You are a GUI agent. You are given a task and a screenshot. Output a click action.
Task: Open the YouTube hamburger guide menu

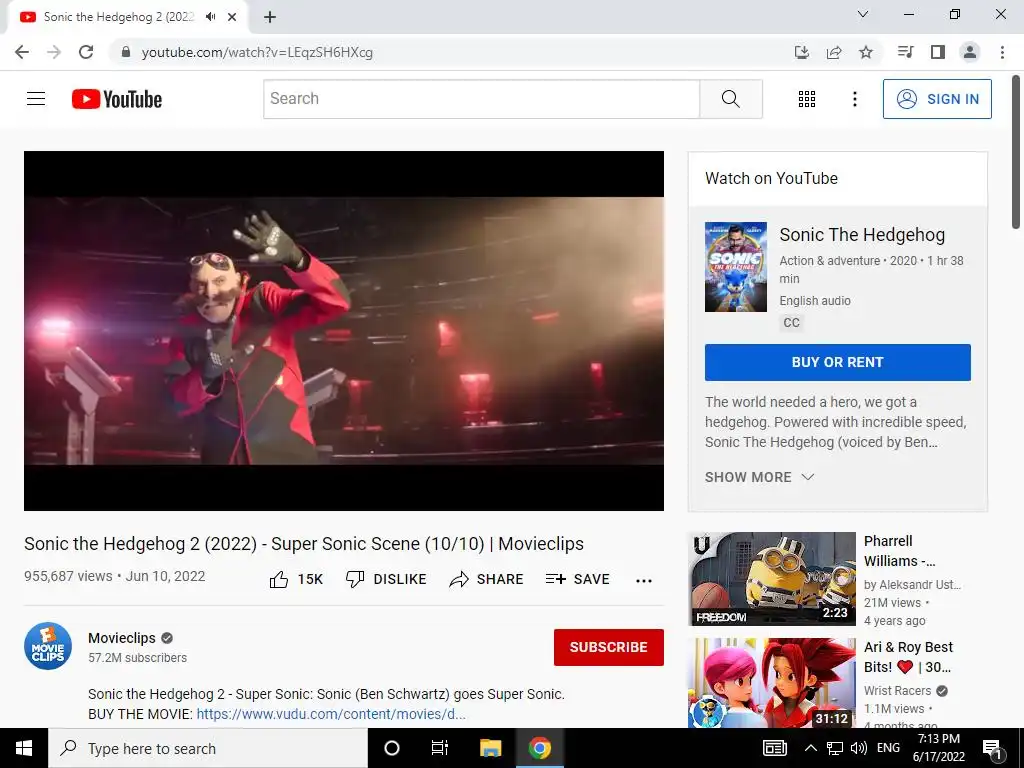pos(36,99)
